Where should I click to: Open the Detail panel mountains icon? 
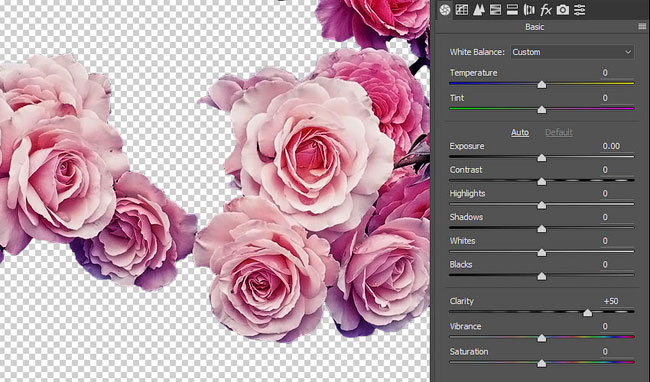479,10
